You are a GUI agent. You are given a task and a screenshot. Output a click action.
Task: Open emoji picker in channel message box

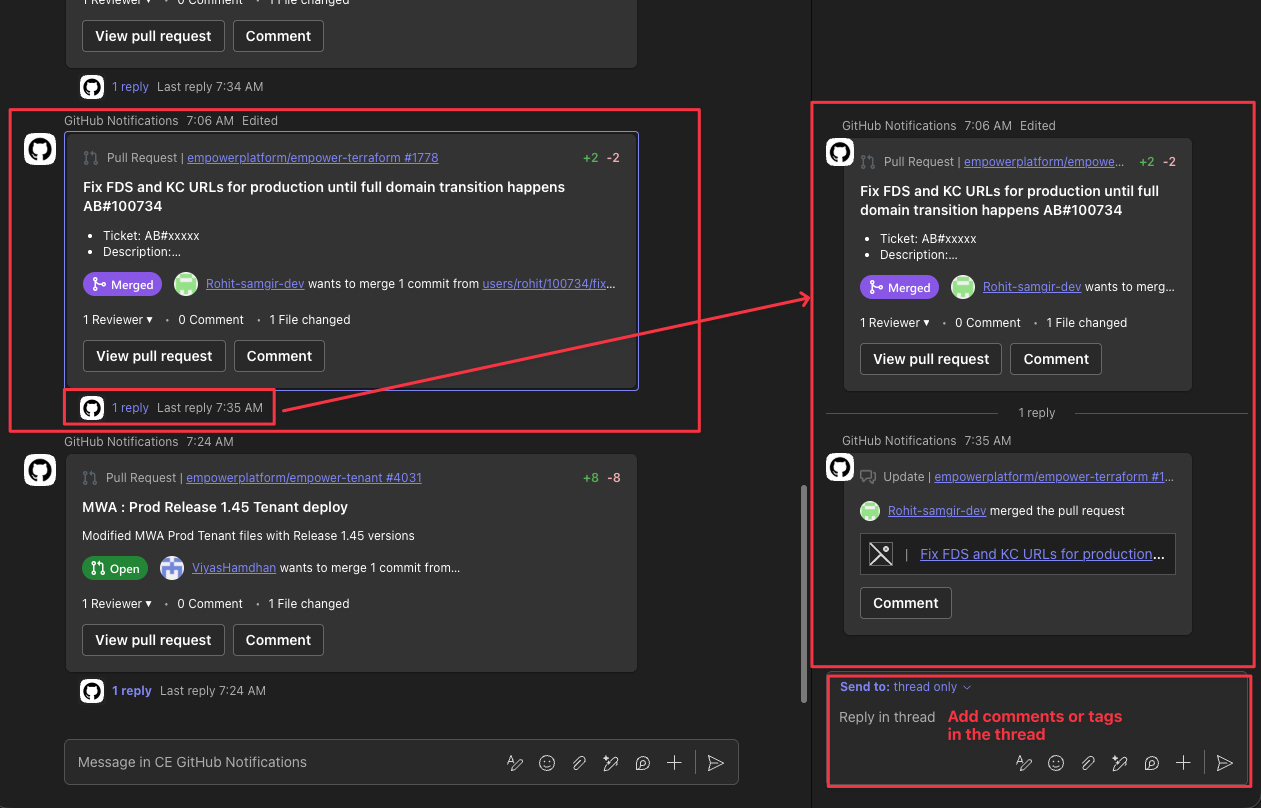point(547,763)
